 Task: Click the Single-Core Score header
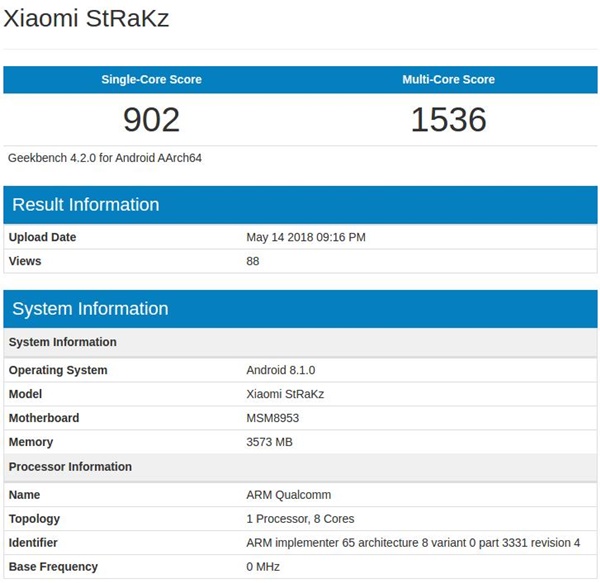(151, 79)
